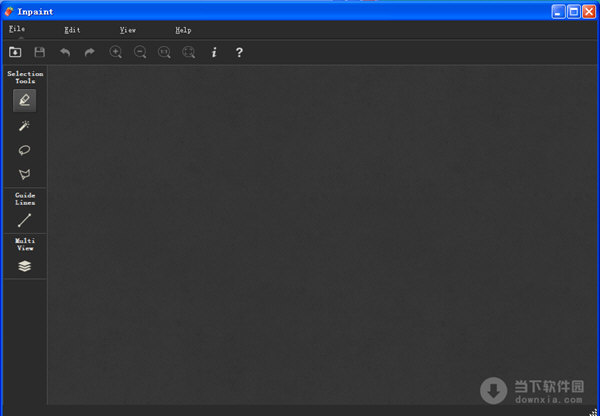Screen dimensions: 600x416
Task: Select the Magic Wand tool
Action: 24,126
